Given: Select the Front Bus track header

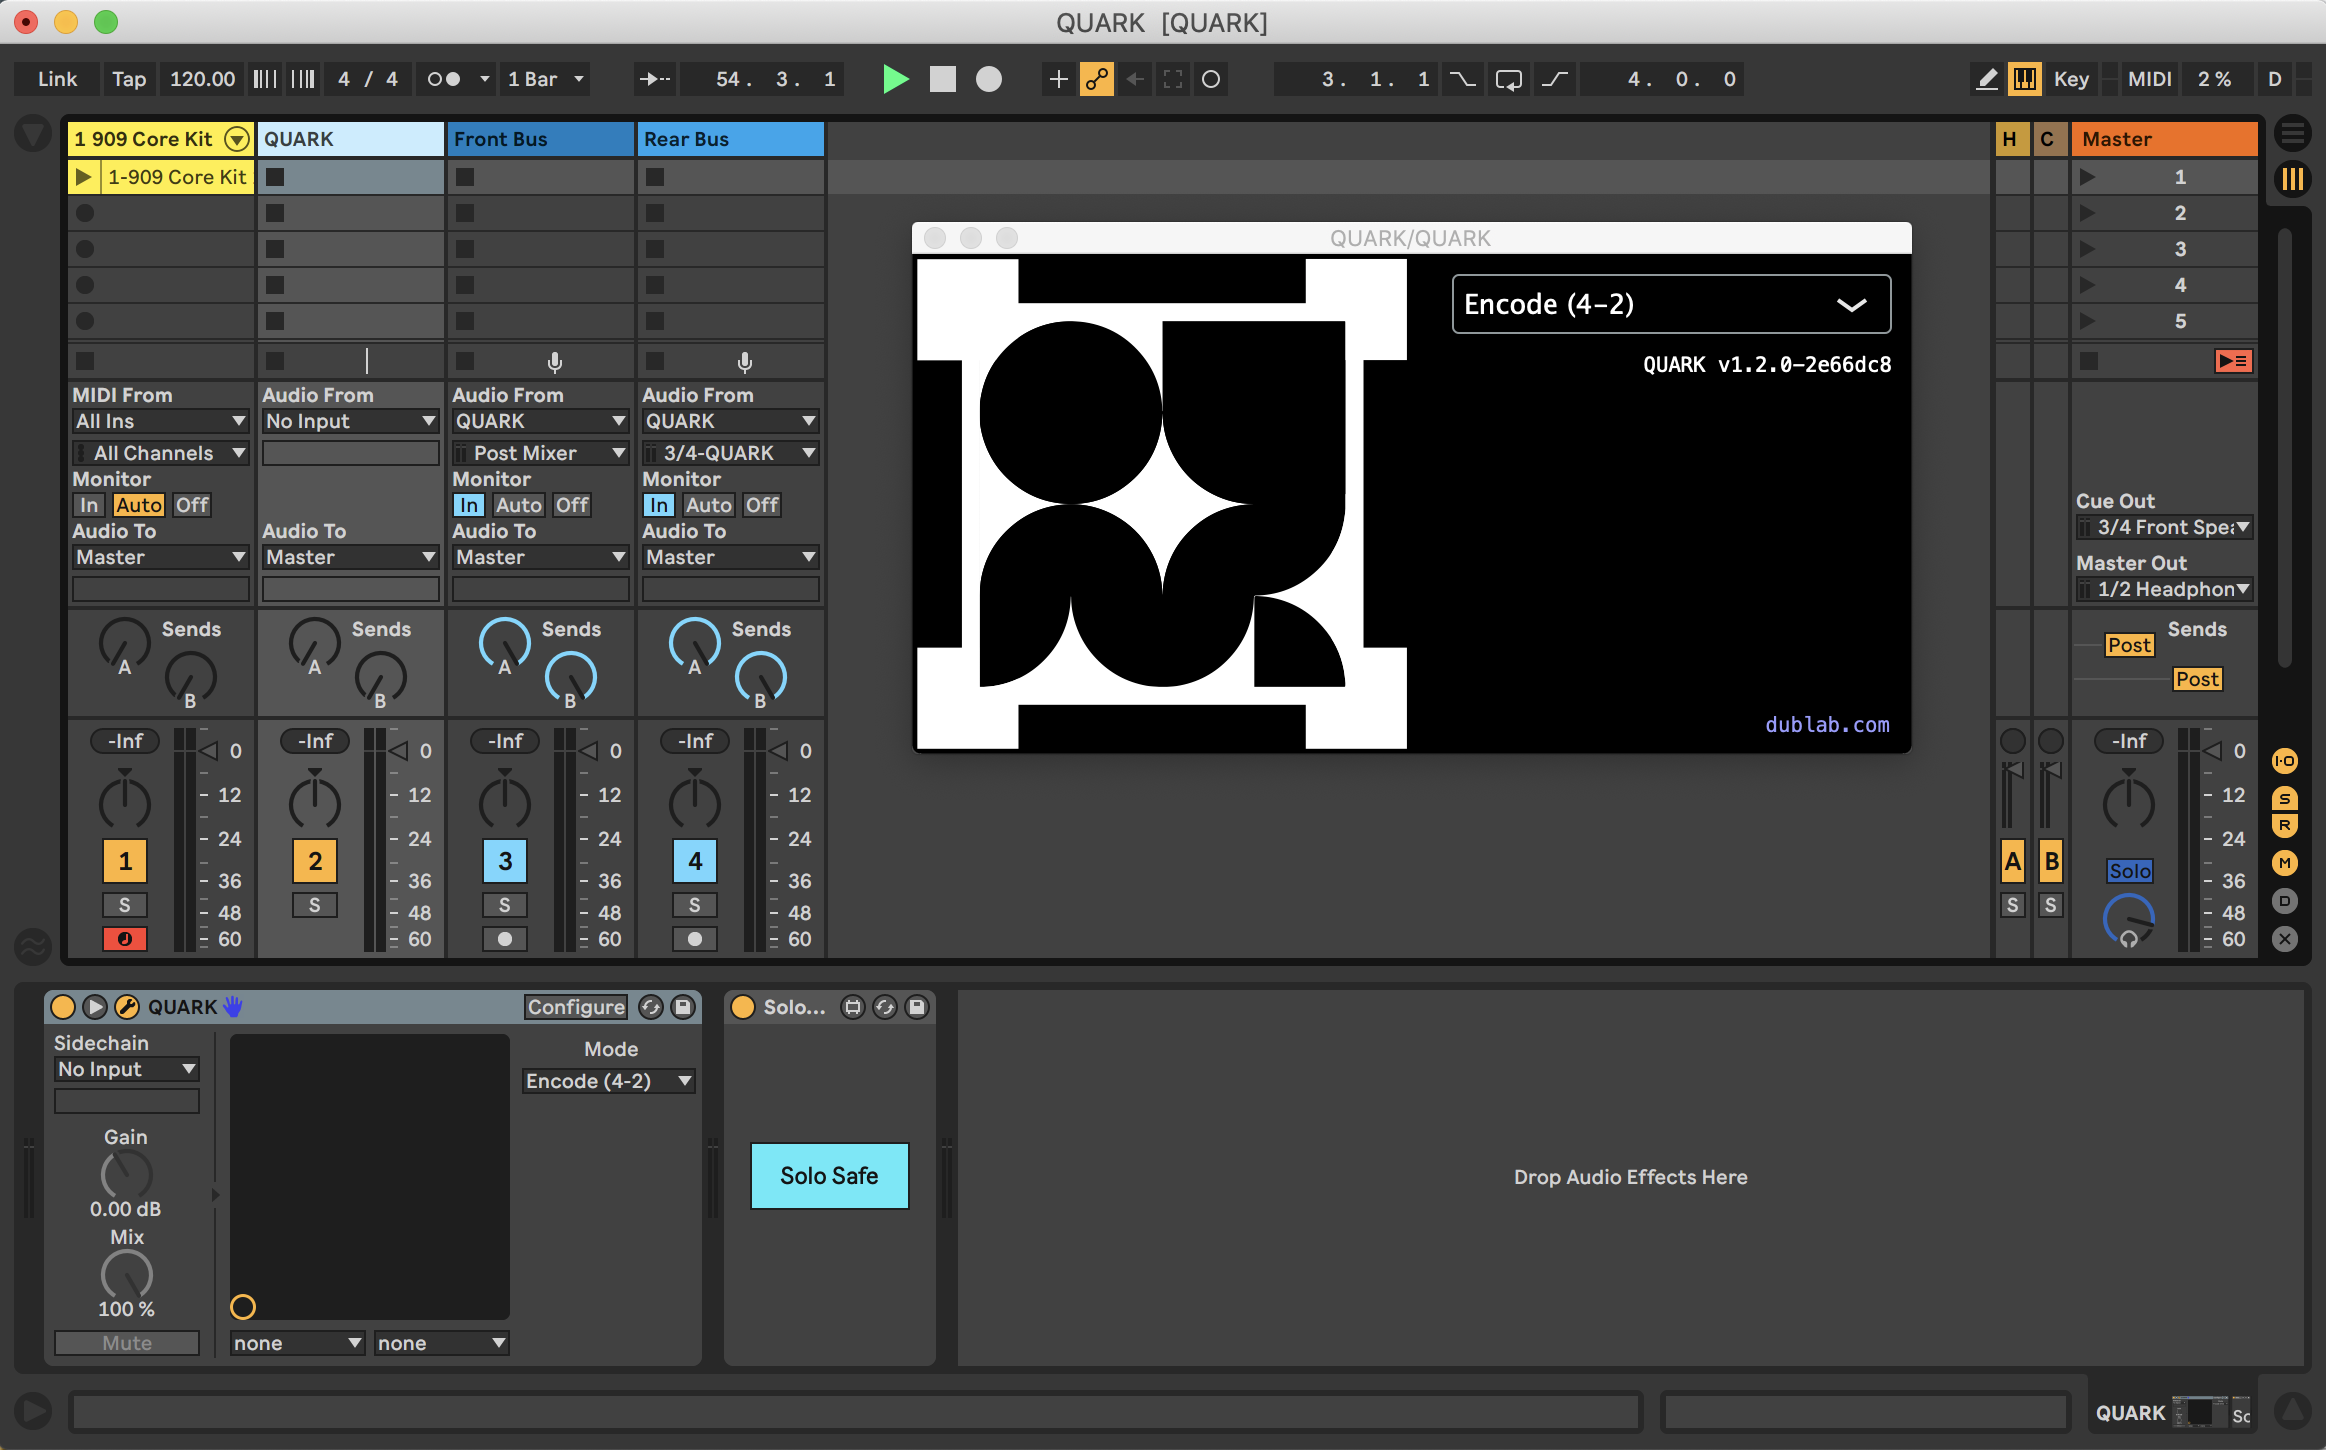Looking at the screenshot, I should [540, 139].
